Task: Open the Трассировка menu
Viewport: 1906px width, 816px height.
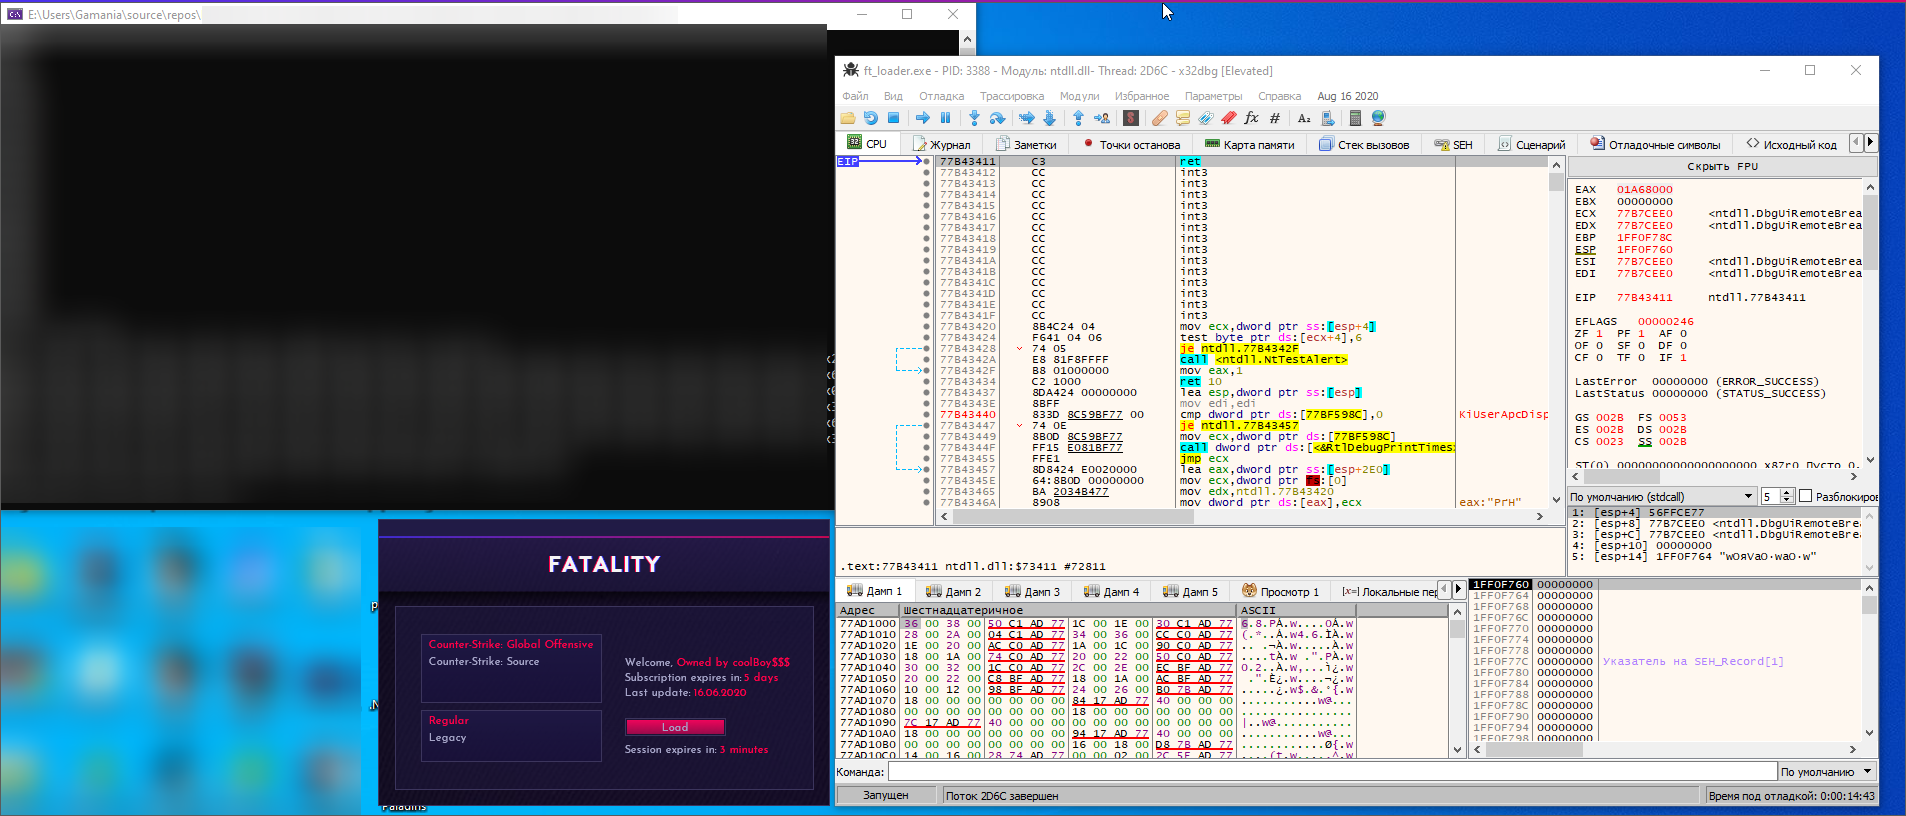Action: [1011, 96]
